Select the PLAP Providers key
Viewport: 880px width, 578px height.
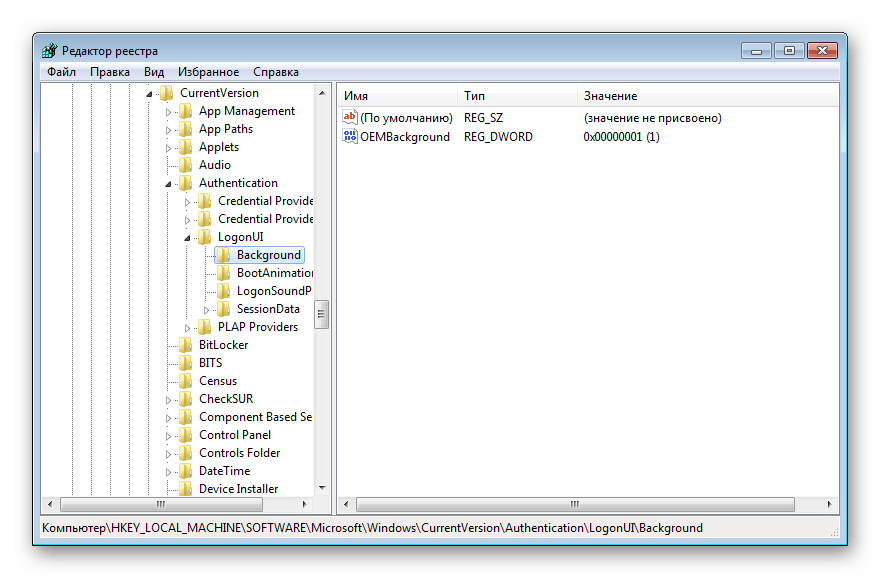257,327
